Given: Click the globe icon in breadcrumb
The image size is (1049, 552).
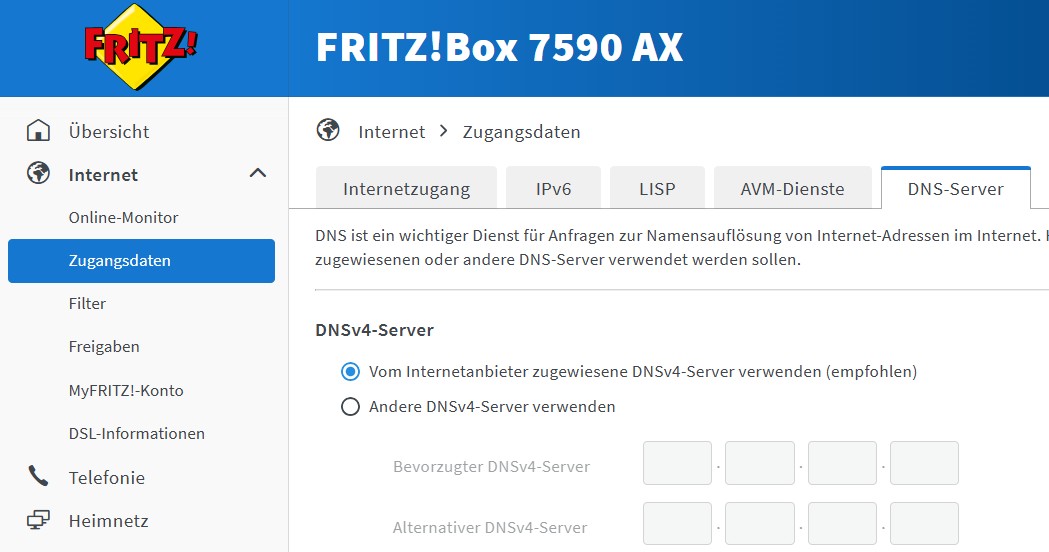Looking at the screenshot, I should pos(328,130).
